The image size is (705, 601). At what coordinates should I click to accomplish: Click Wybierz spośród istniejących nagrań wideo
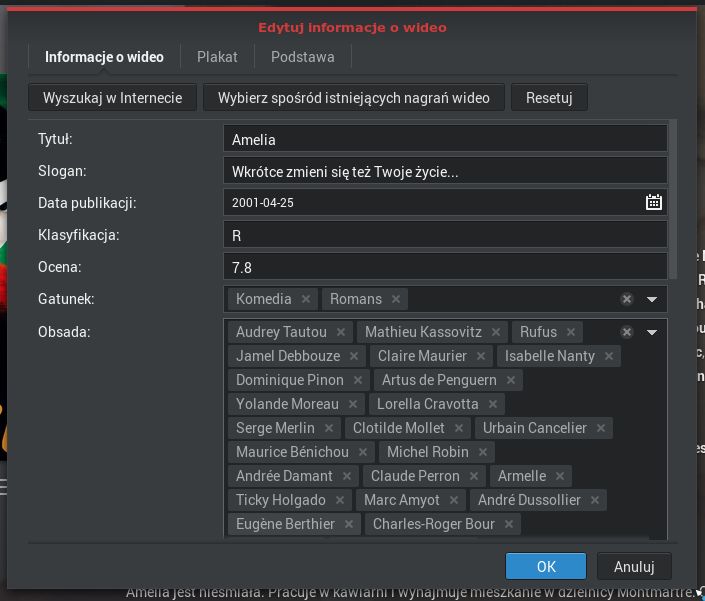click(x=354, y=98)
